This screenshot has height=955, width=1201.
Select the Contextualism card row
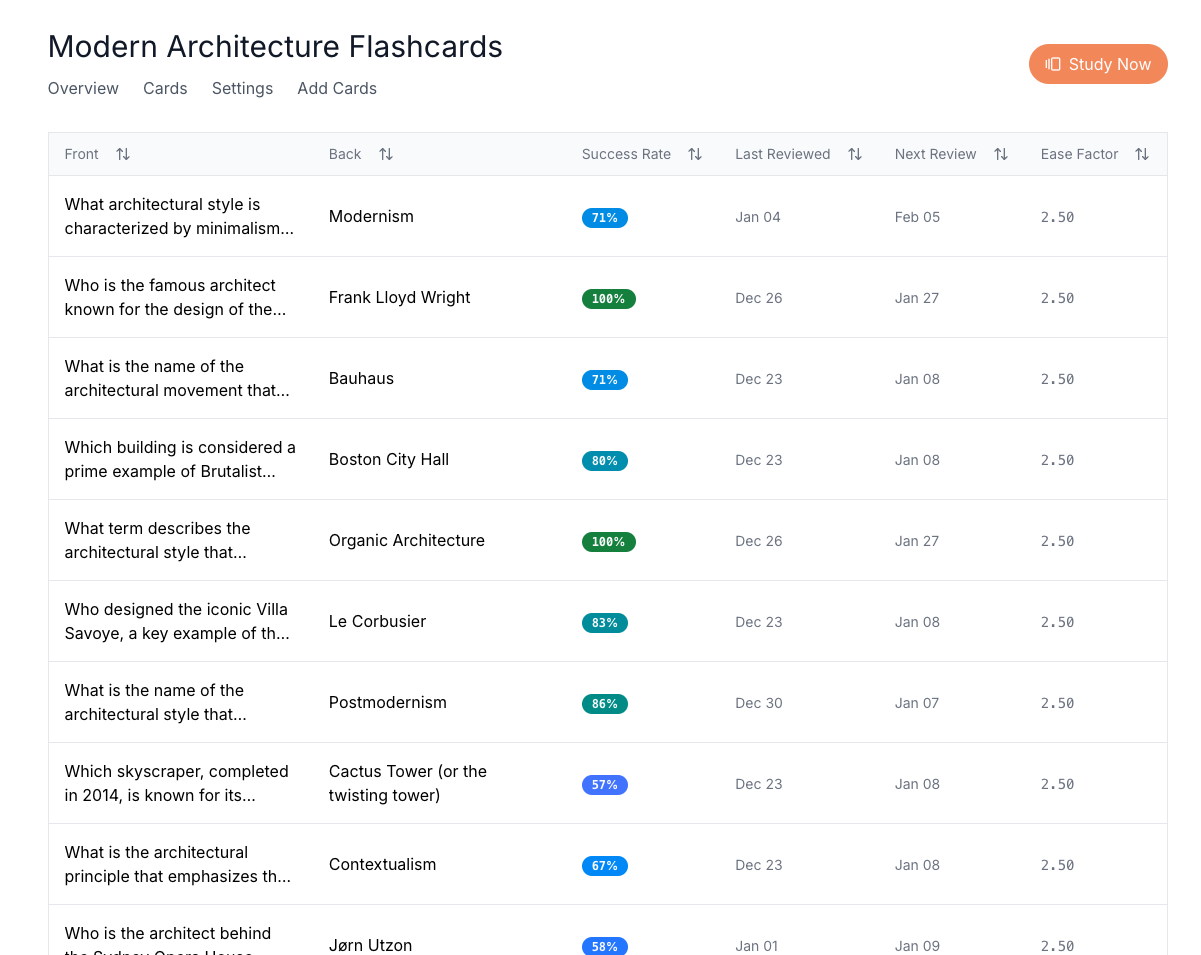(x=382, y=865)
